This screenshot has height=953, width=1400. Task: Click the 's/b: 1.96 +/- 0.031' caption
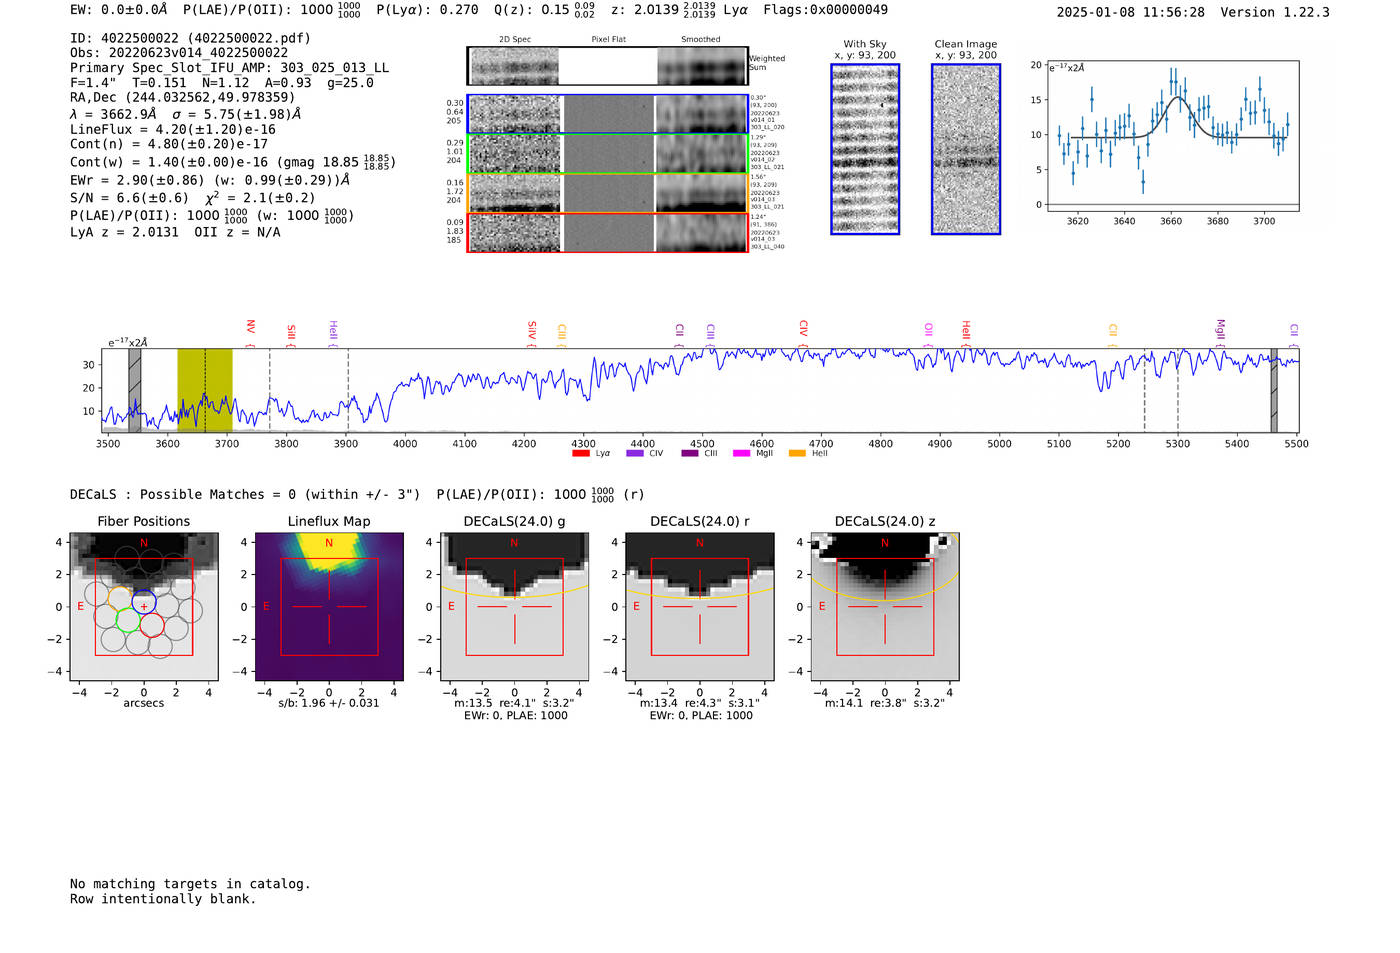tap(329, 703)
